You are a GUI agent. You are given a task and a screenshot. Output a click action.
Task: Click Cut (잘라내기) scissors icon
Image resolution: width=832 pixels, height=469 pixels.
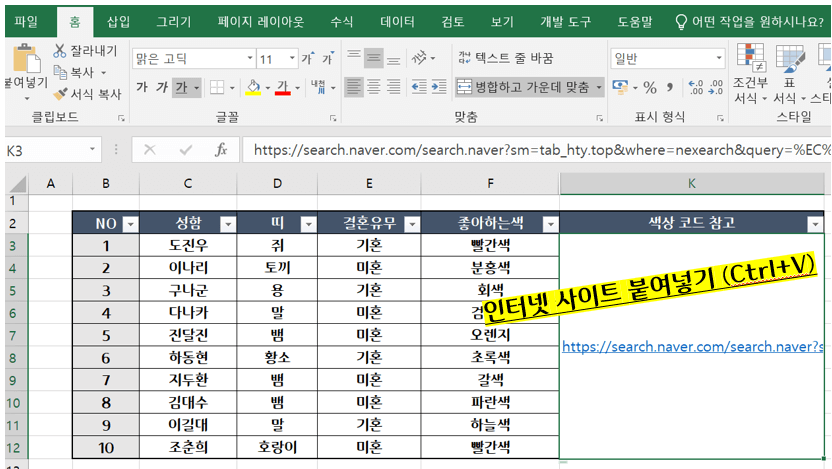60,51
